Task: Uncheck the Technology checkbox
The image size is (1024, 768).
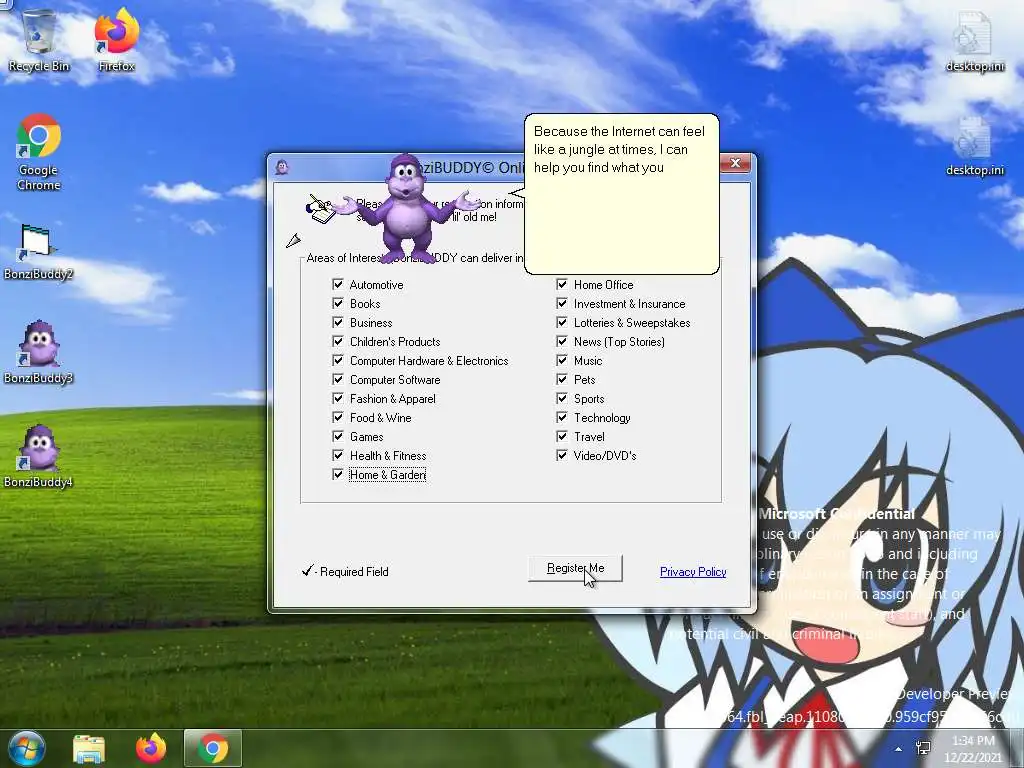Action: tap(562, 417)
